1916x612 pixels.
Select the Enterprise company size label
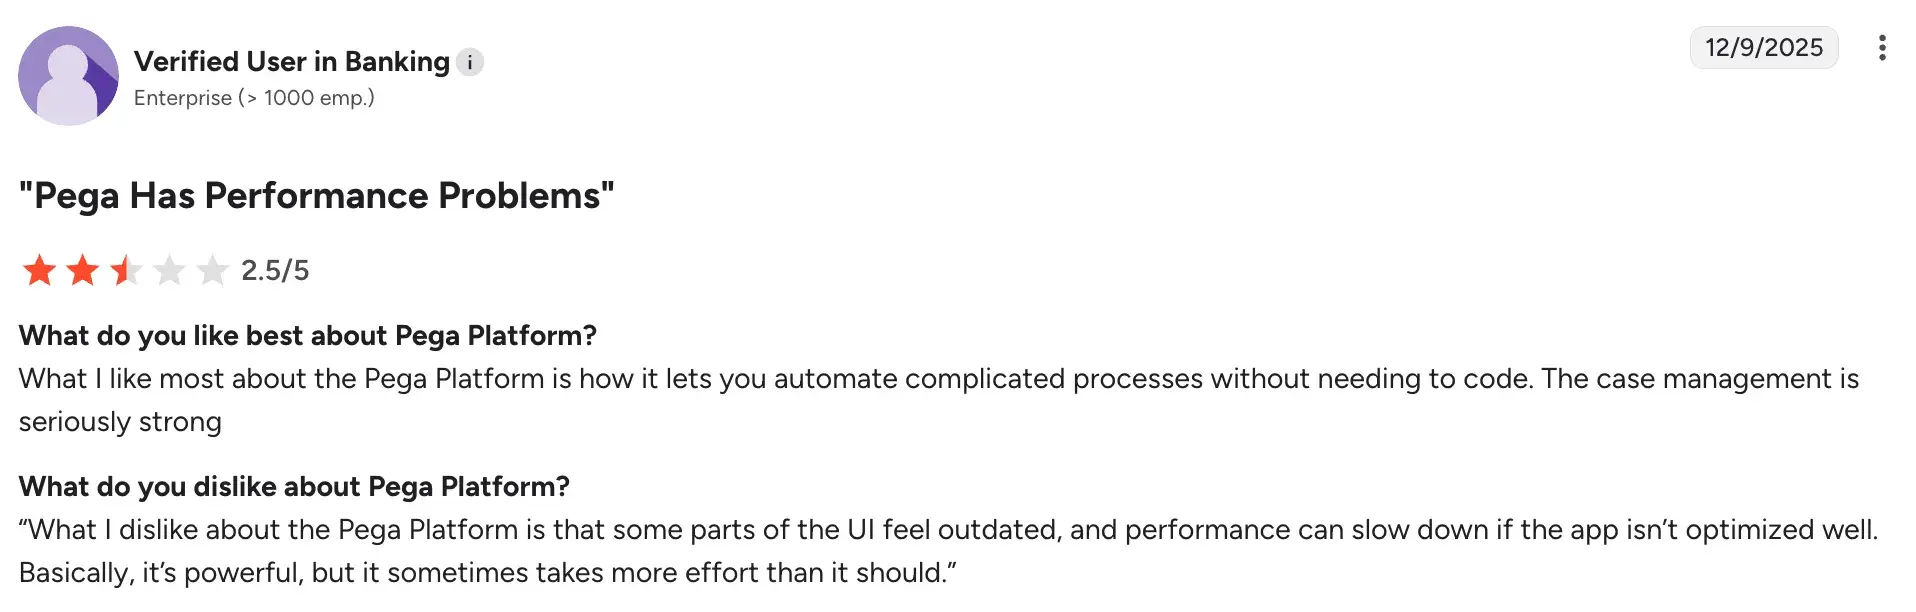tap(255, 98)
